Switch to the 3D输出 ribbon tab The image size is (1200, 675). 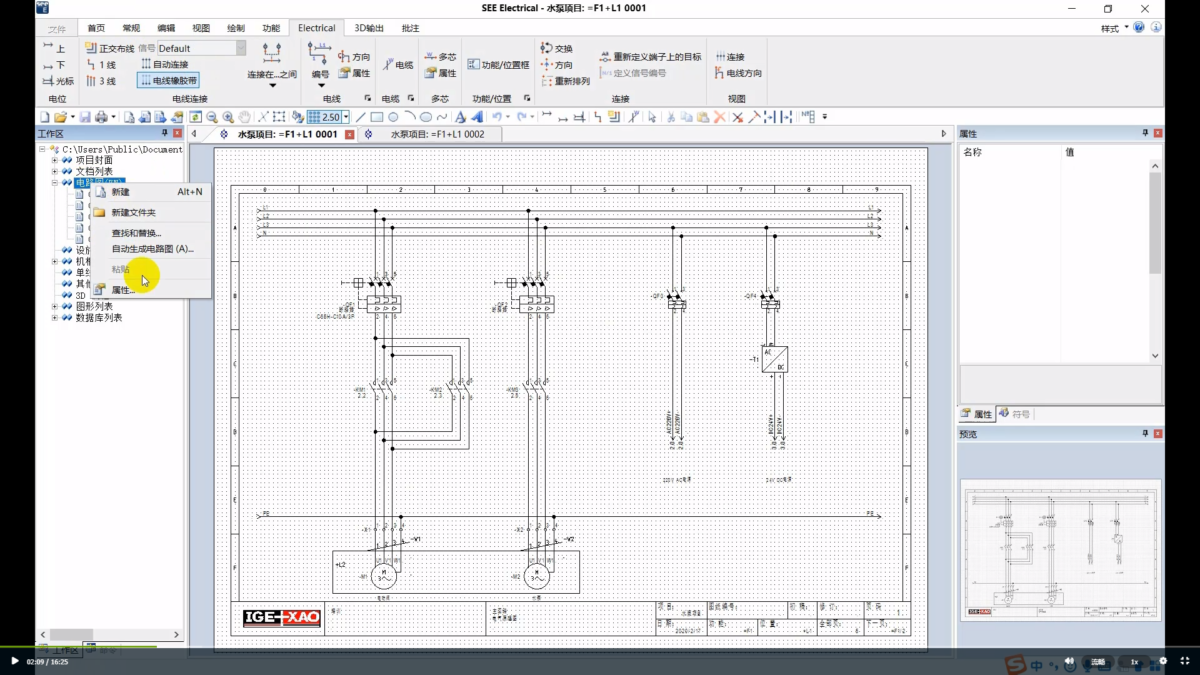368,28
